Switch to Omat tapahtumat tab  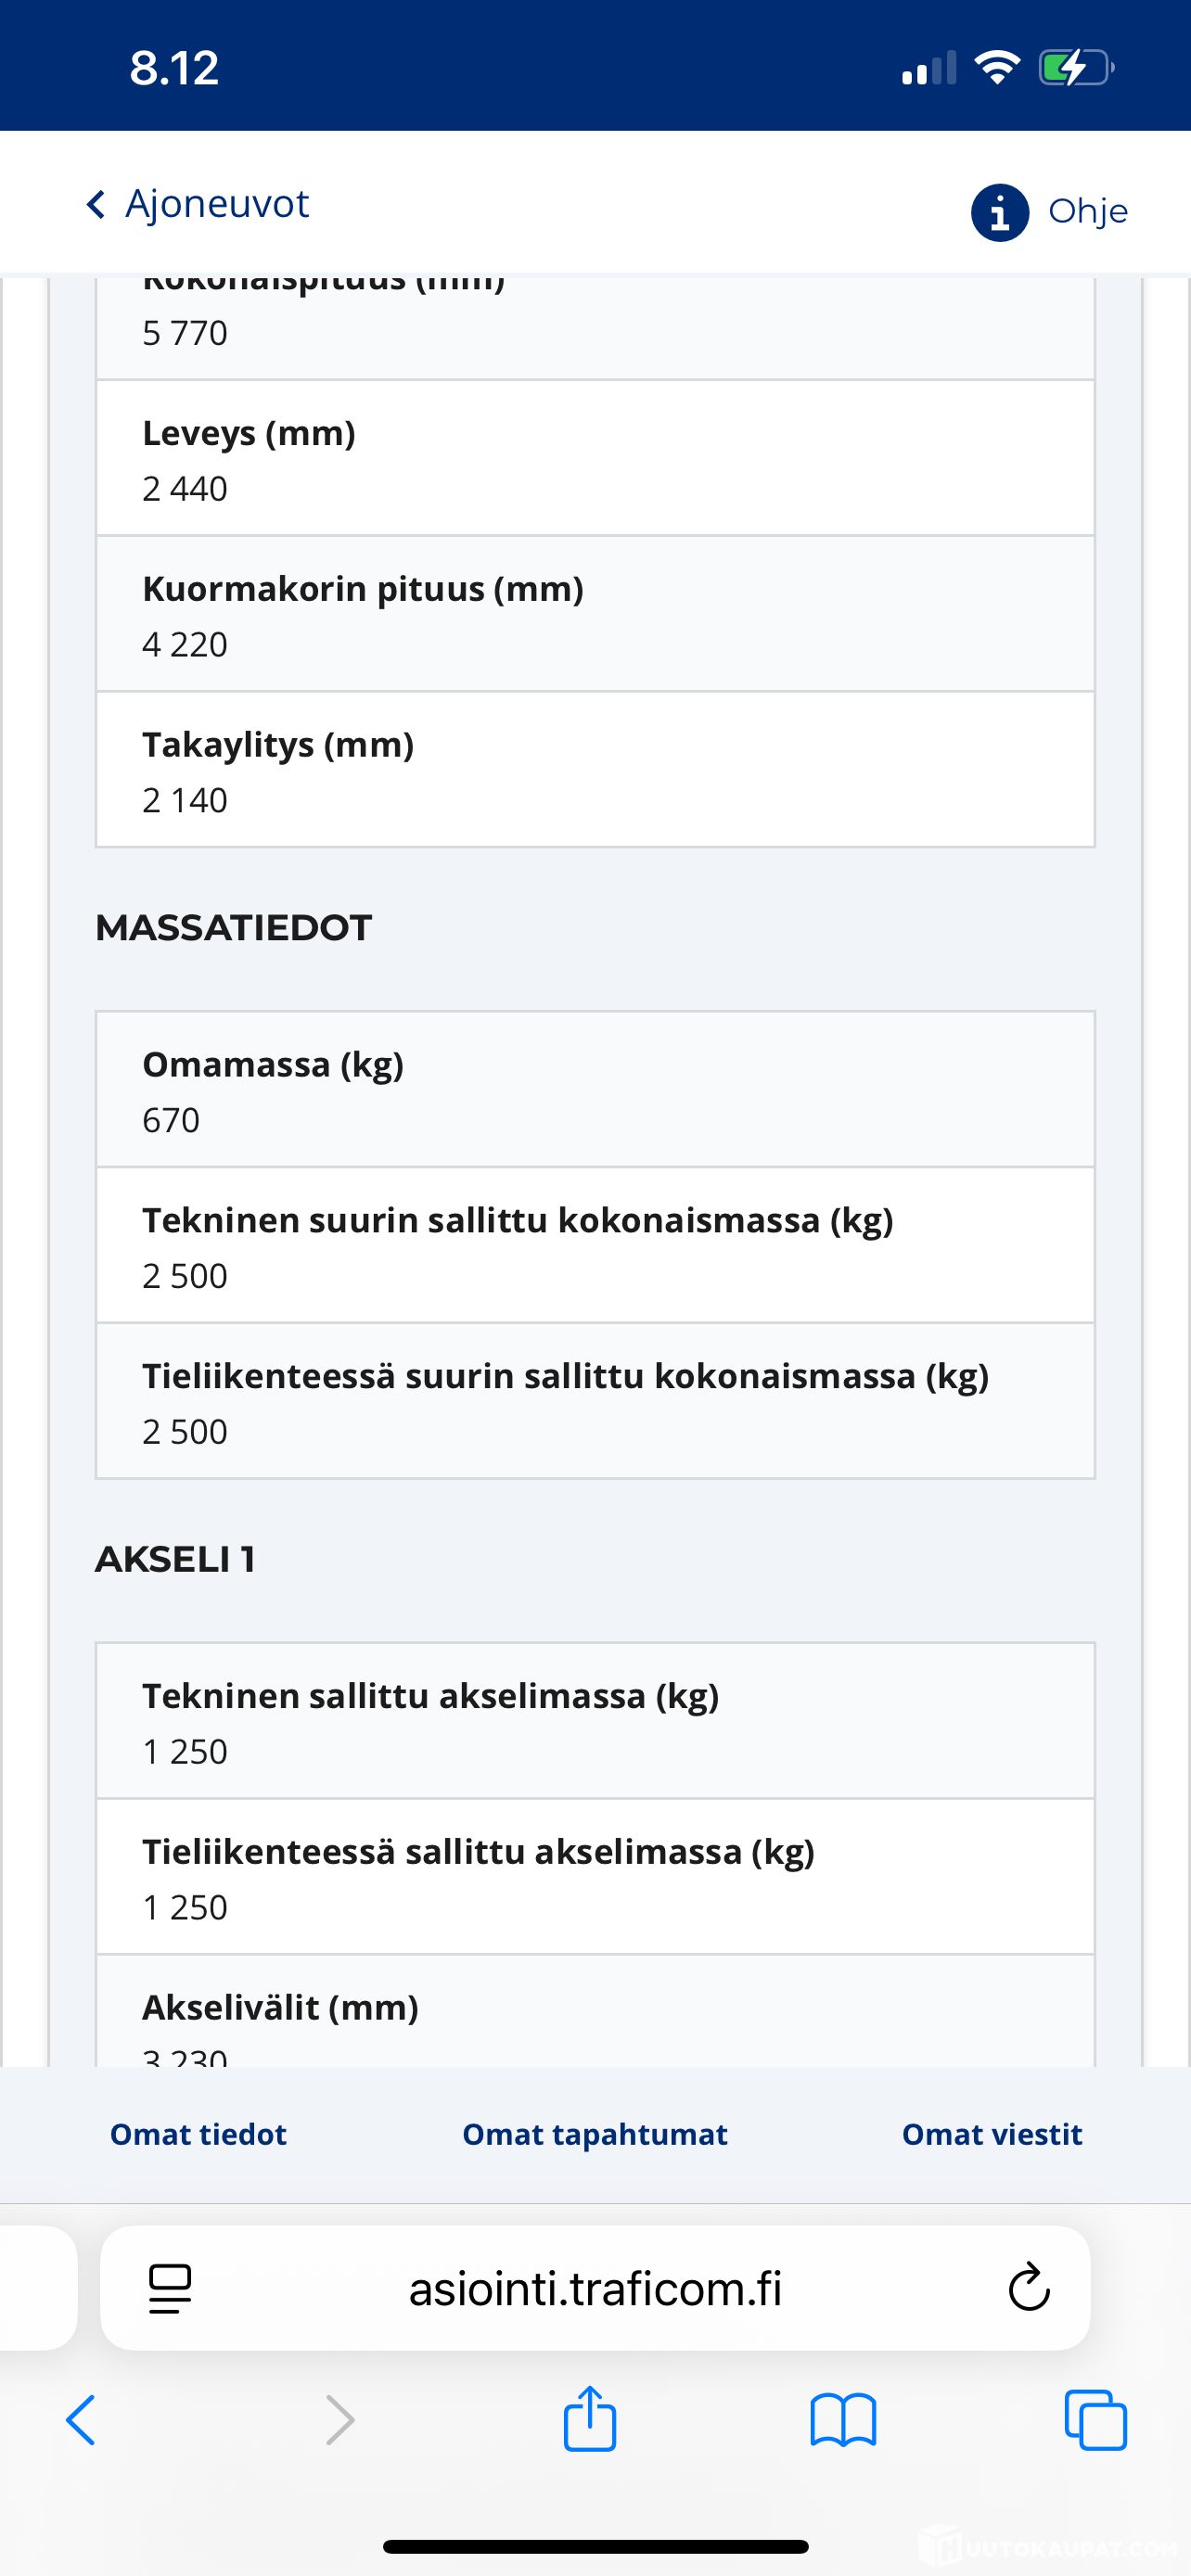595,2134
